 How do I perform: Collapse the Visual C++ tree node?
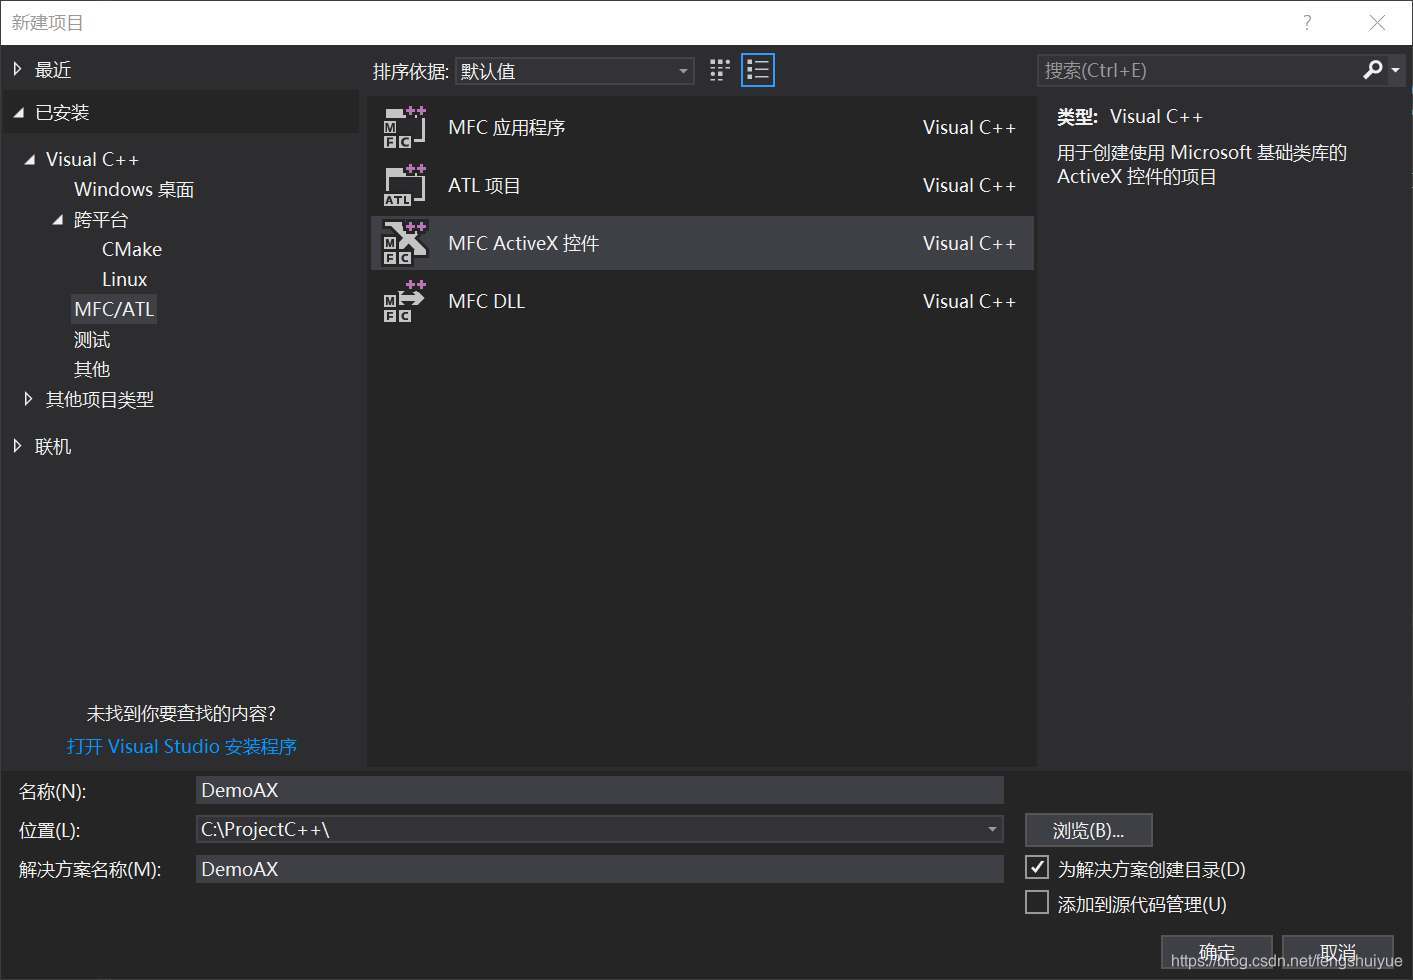tap(29, 159)
